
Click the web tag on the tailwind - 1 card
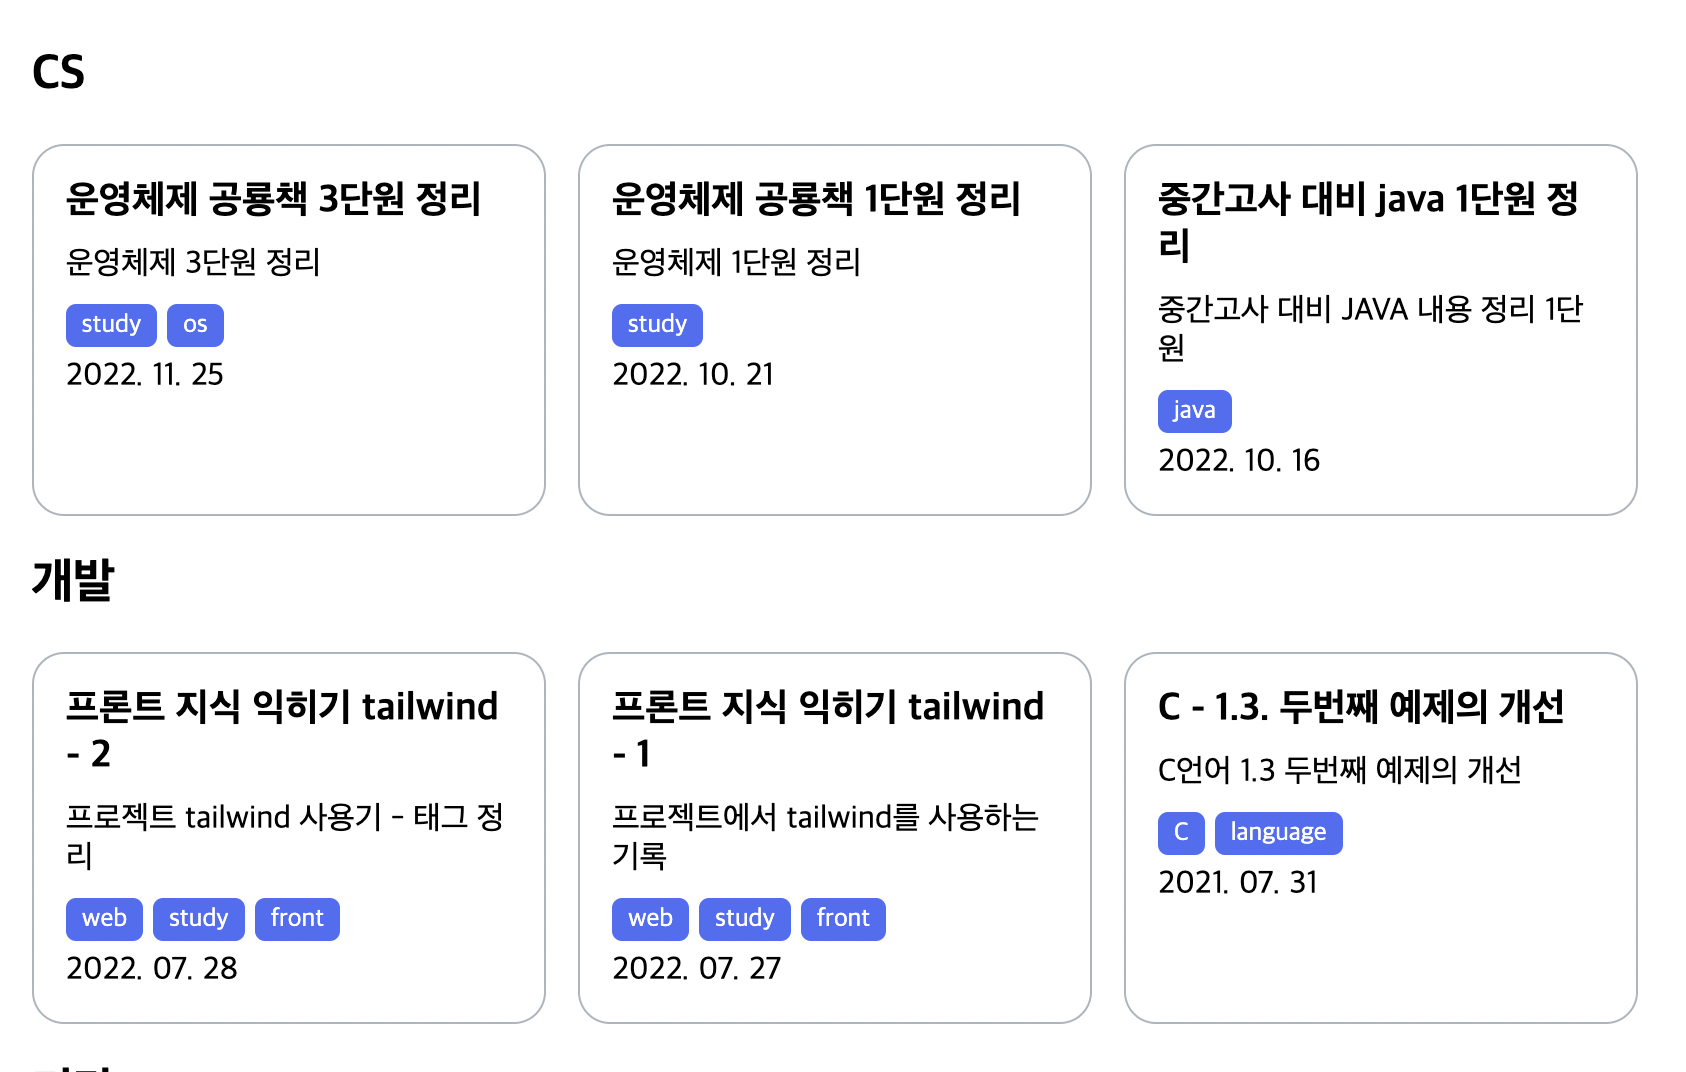click(x=650, y=919)
